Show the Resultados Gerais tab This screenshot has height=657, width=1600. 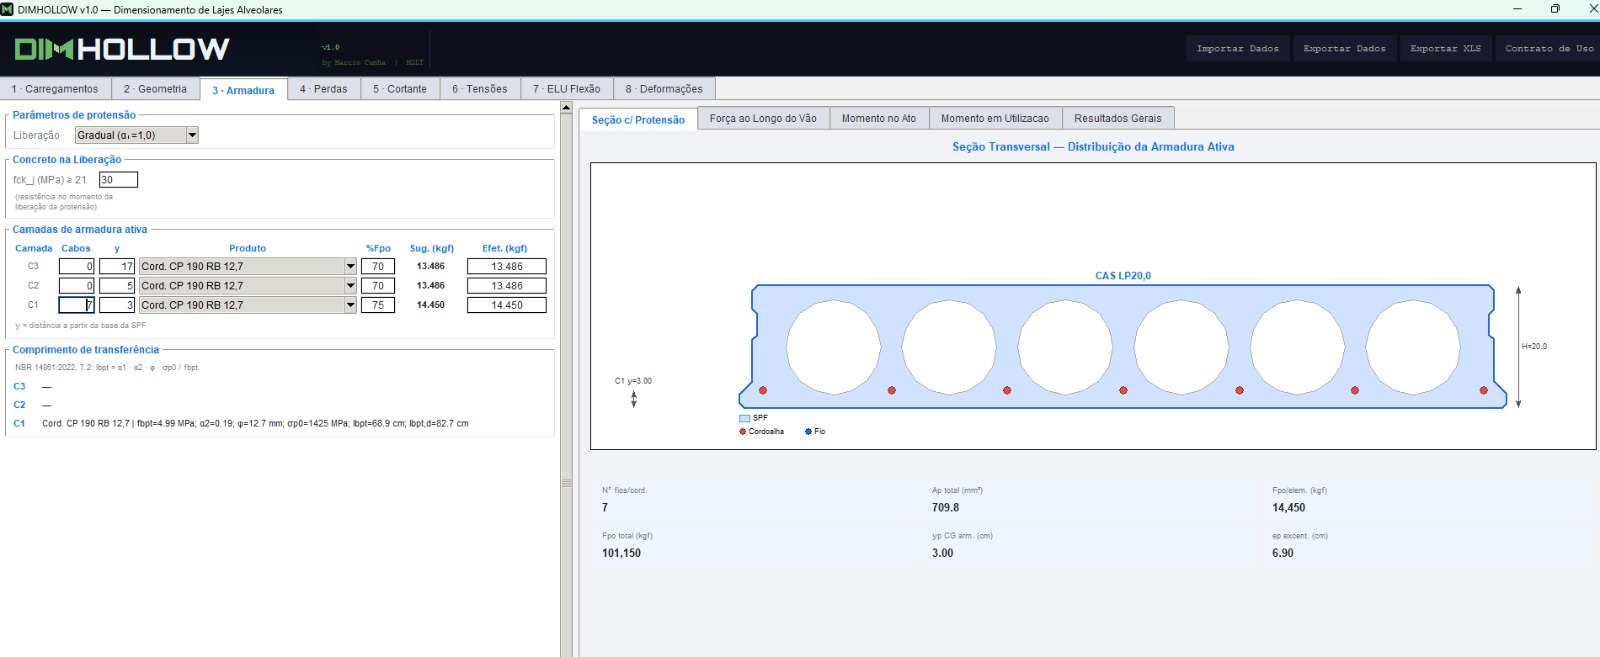coord(1118,118)
